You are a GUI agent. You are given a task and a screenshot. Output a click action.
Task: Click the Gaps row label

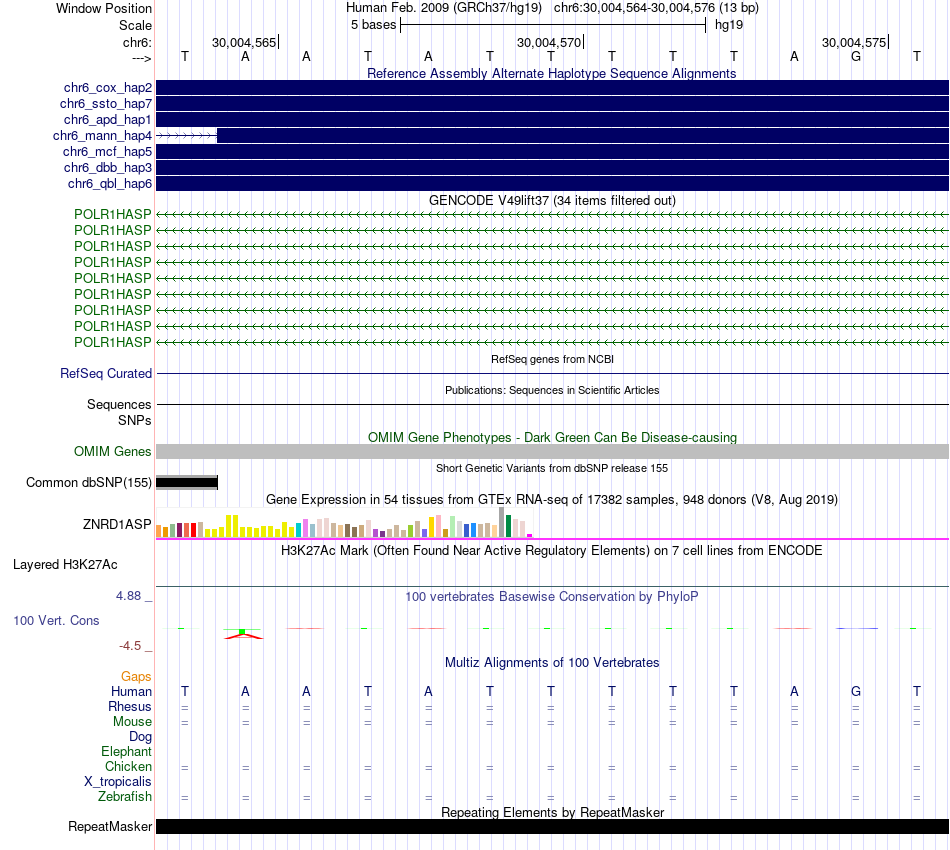point(136,677)
